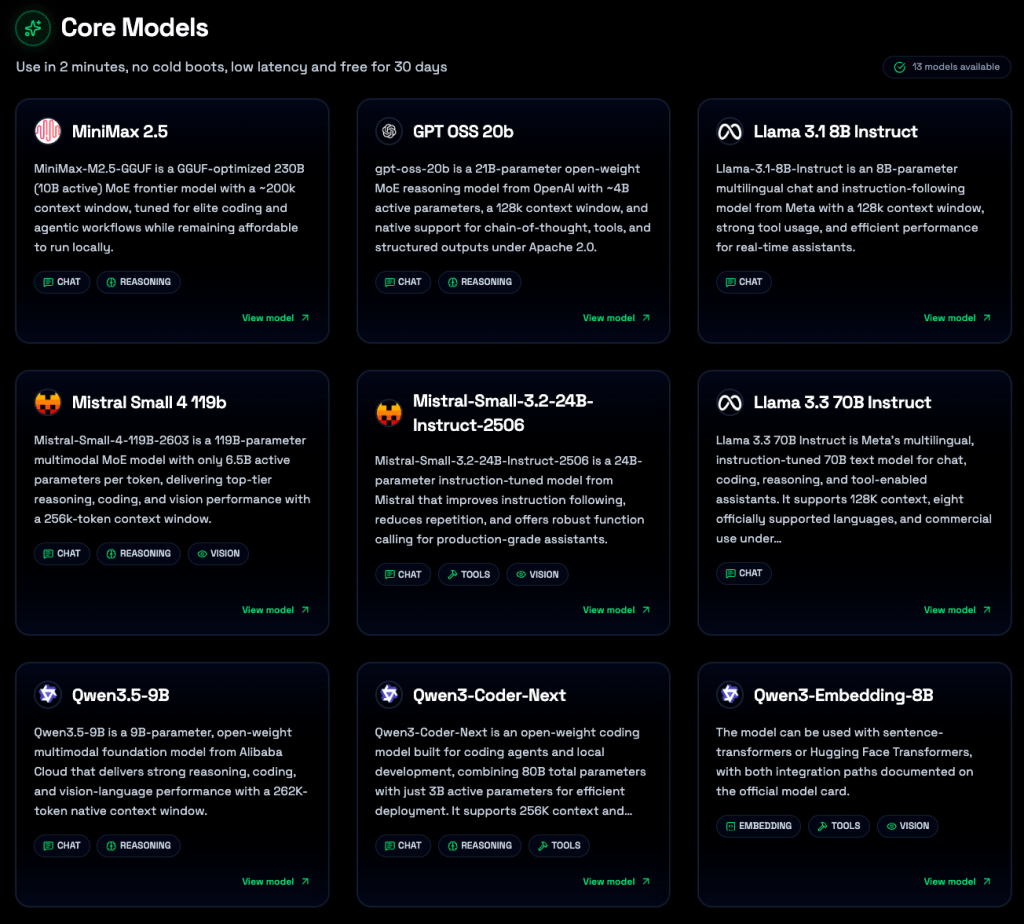Toggle the REASONING badge on GPT OSS 20b

479,282
